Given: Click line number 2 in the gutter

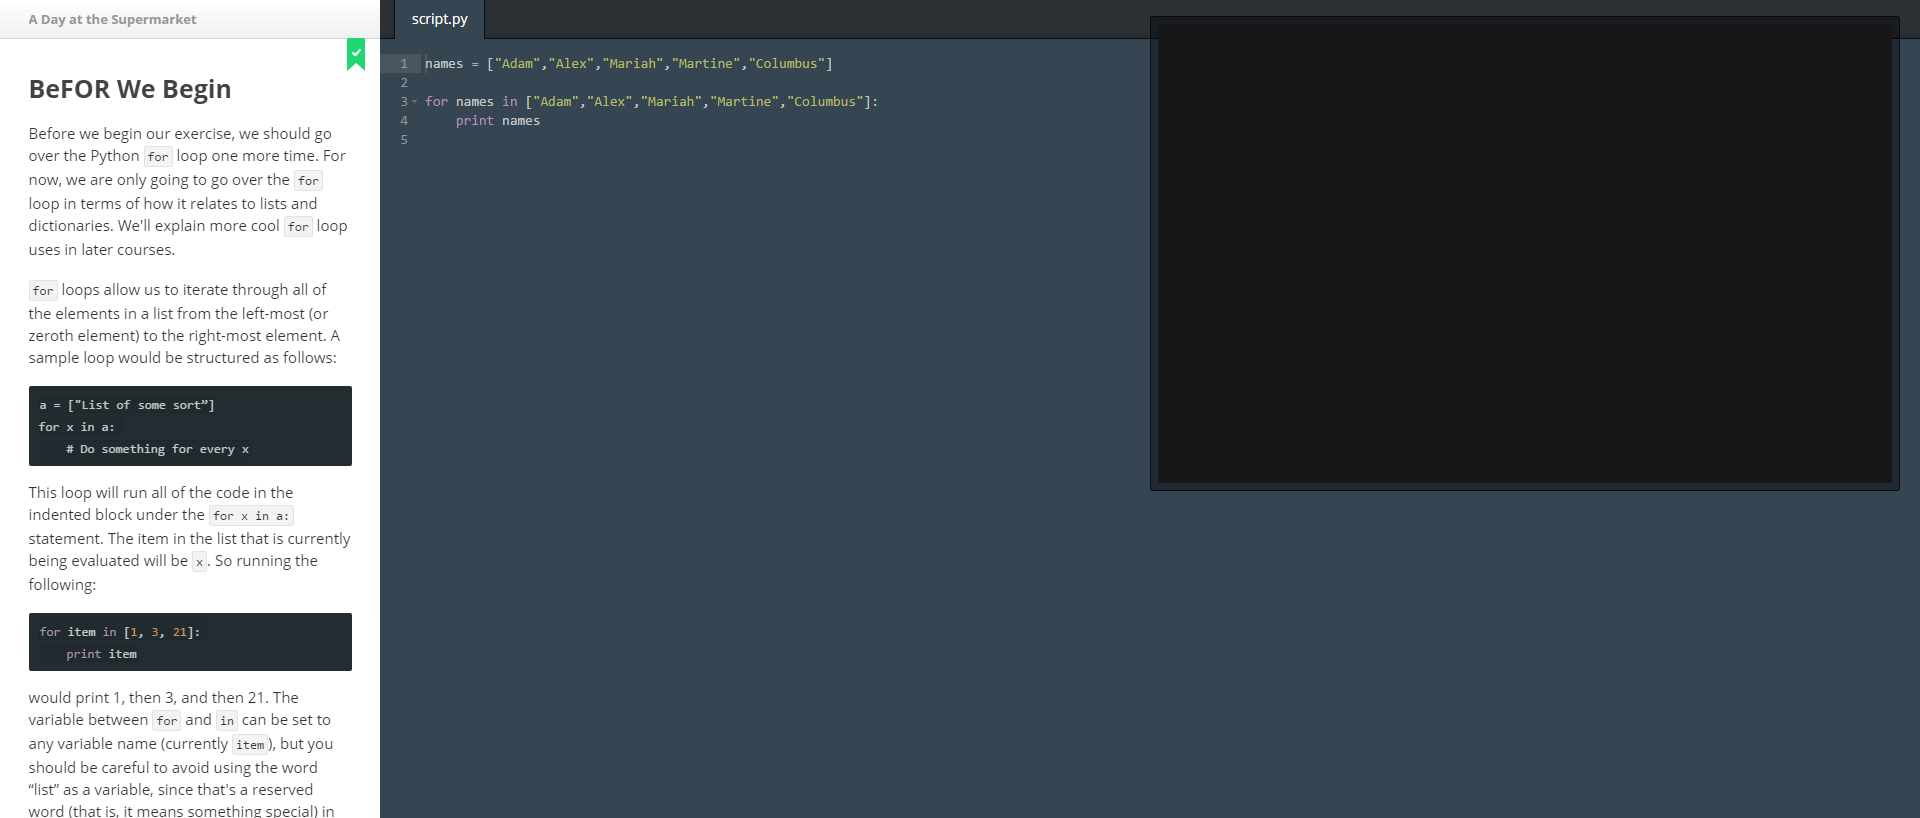Looking at the screenshot, I should click(404, 83).
